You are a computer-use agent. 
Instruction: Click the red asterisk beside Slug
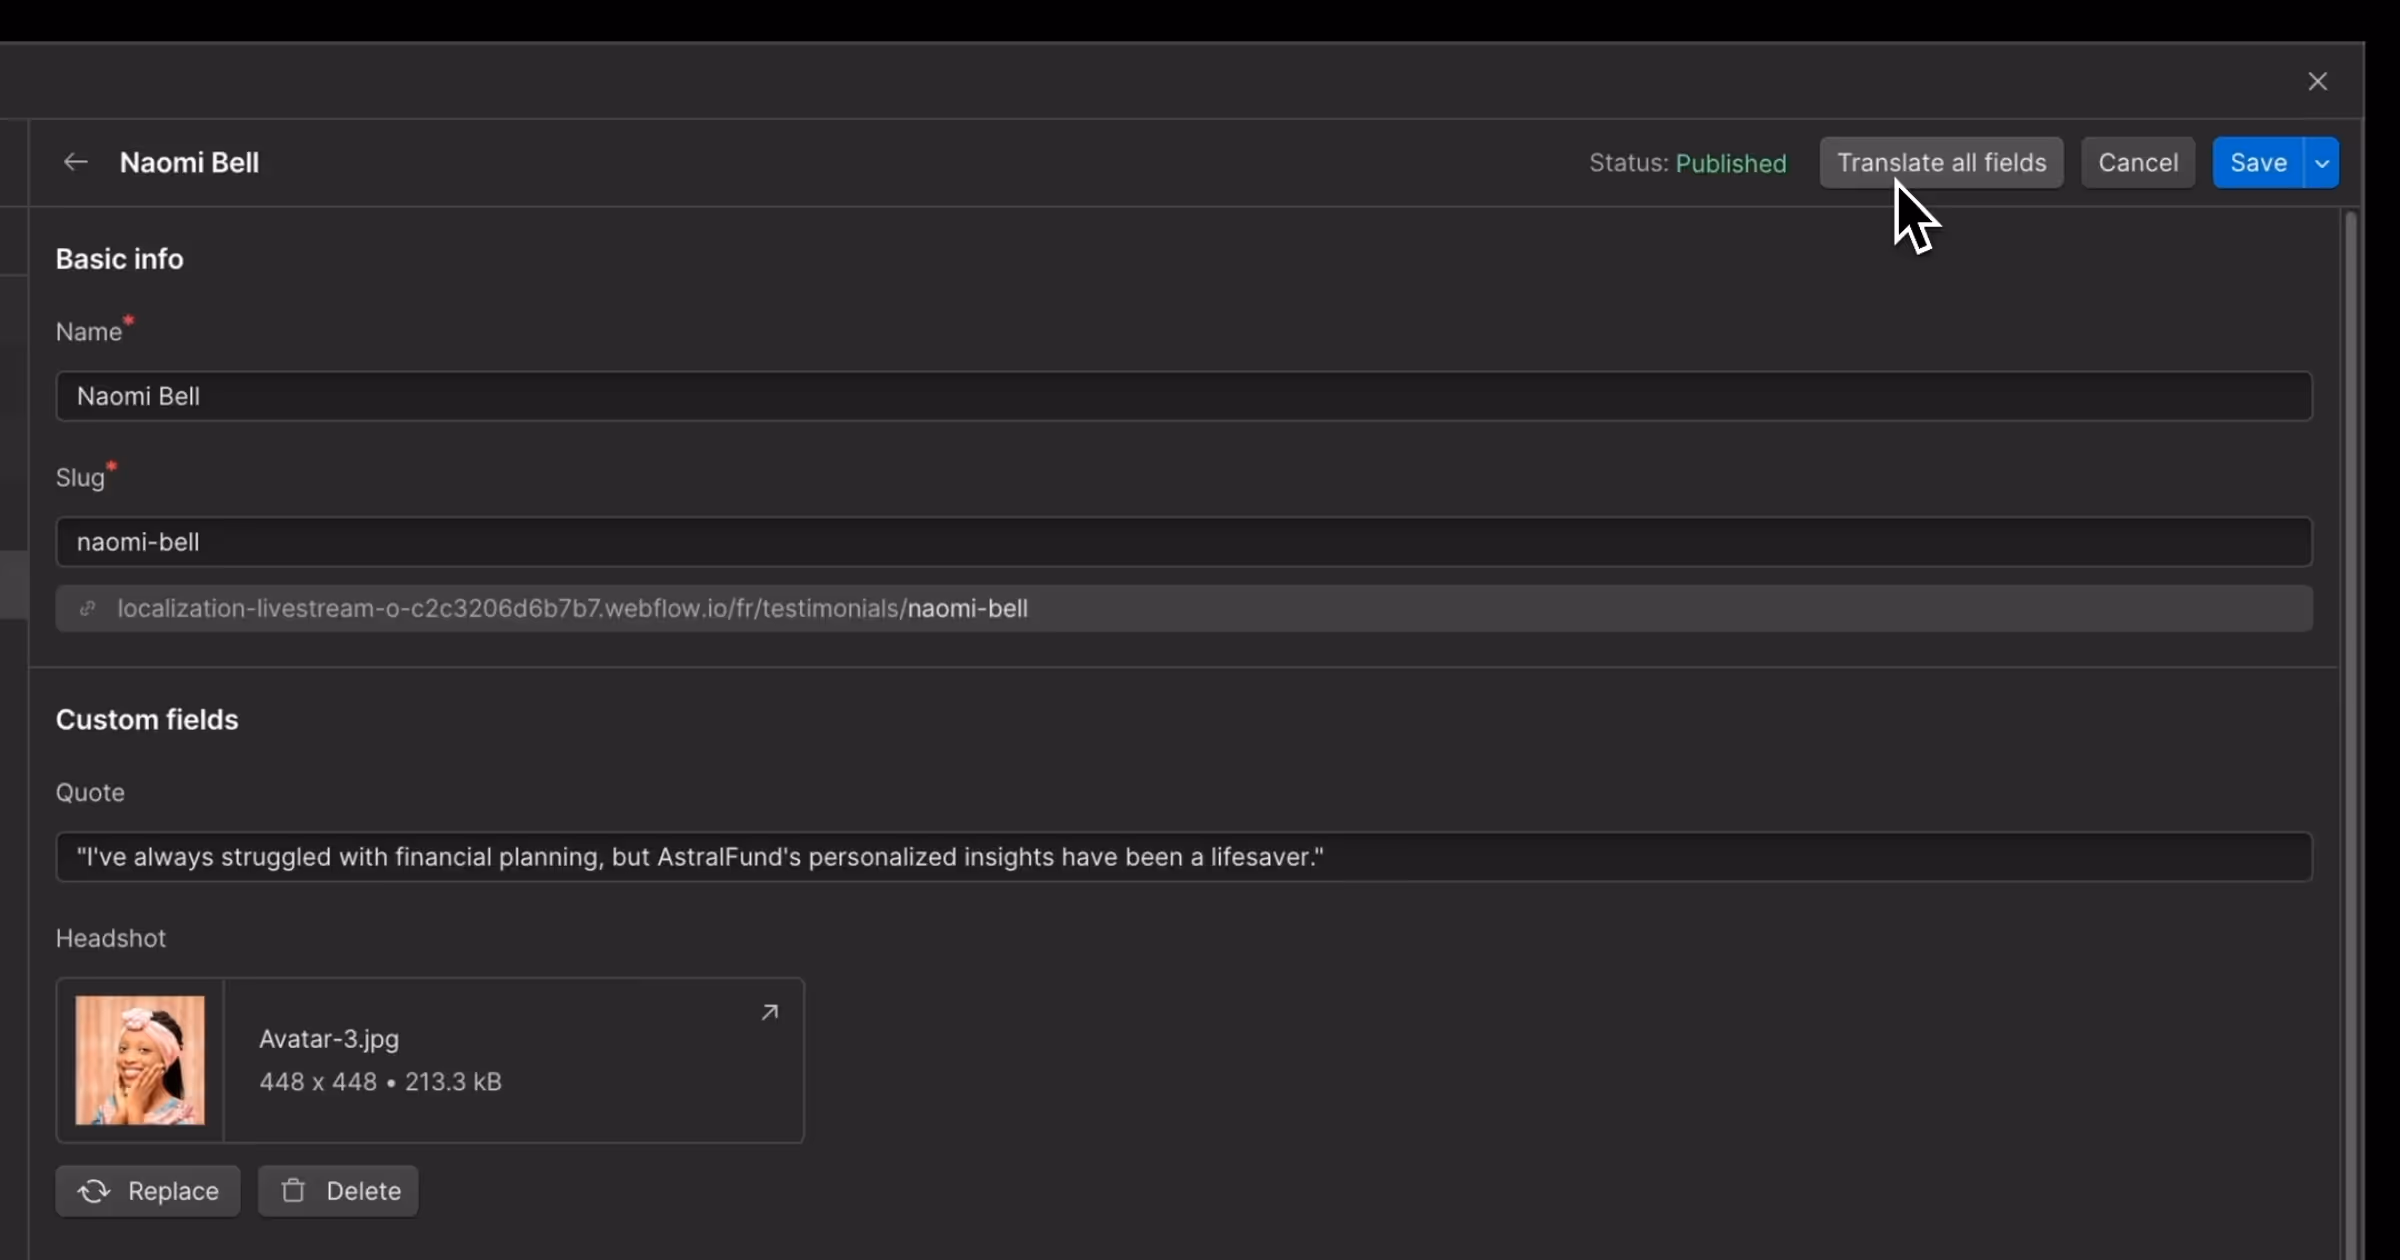pos(112,466)
